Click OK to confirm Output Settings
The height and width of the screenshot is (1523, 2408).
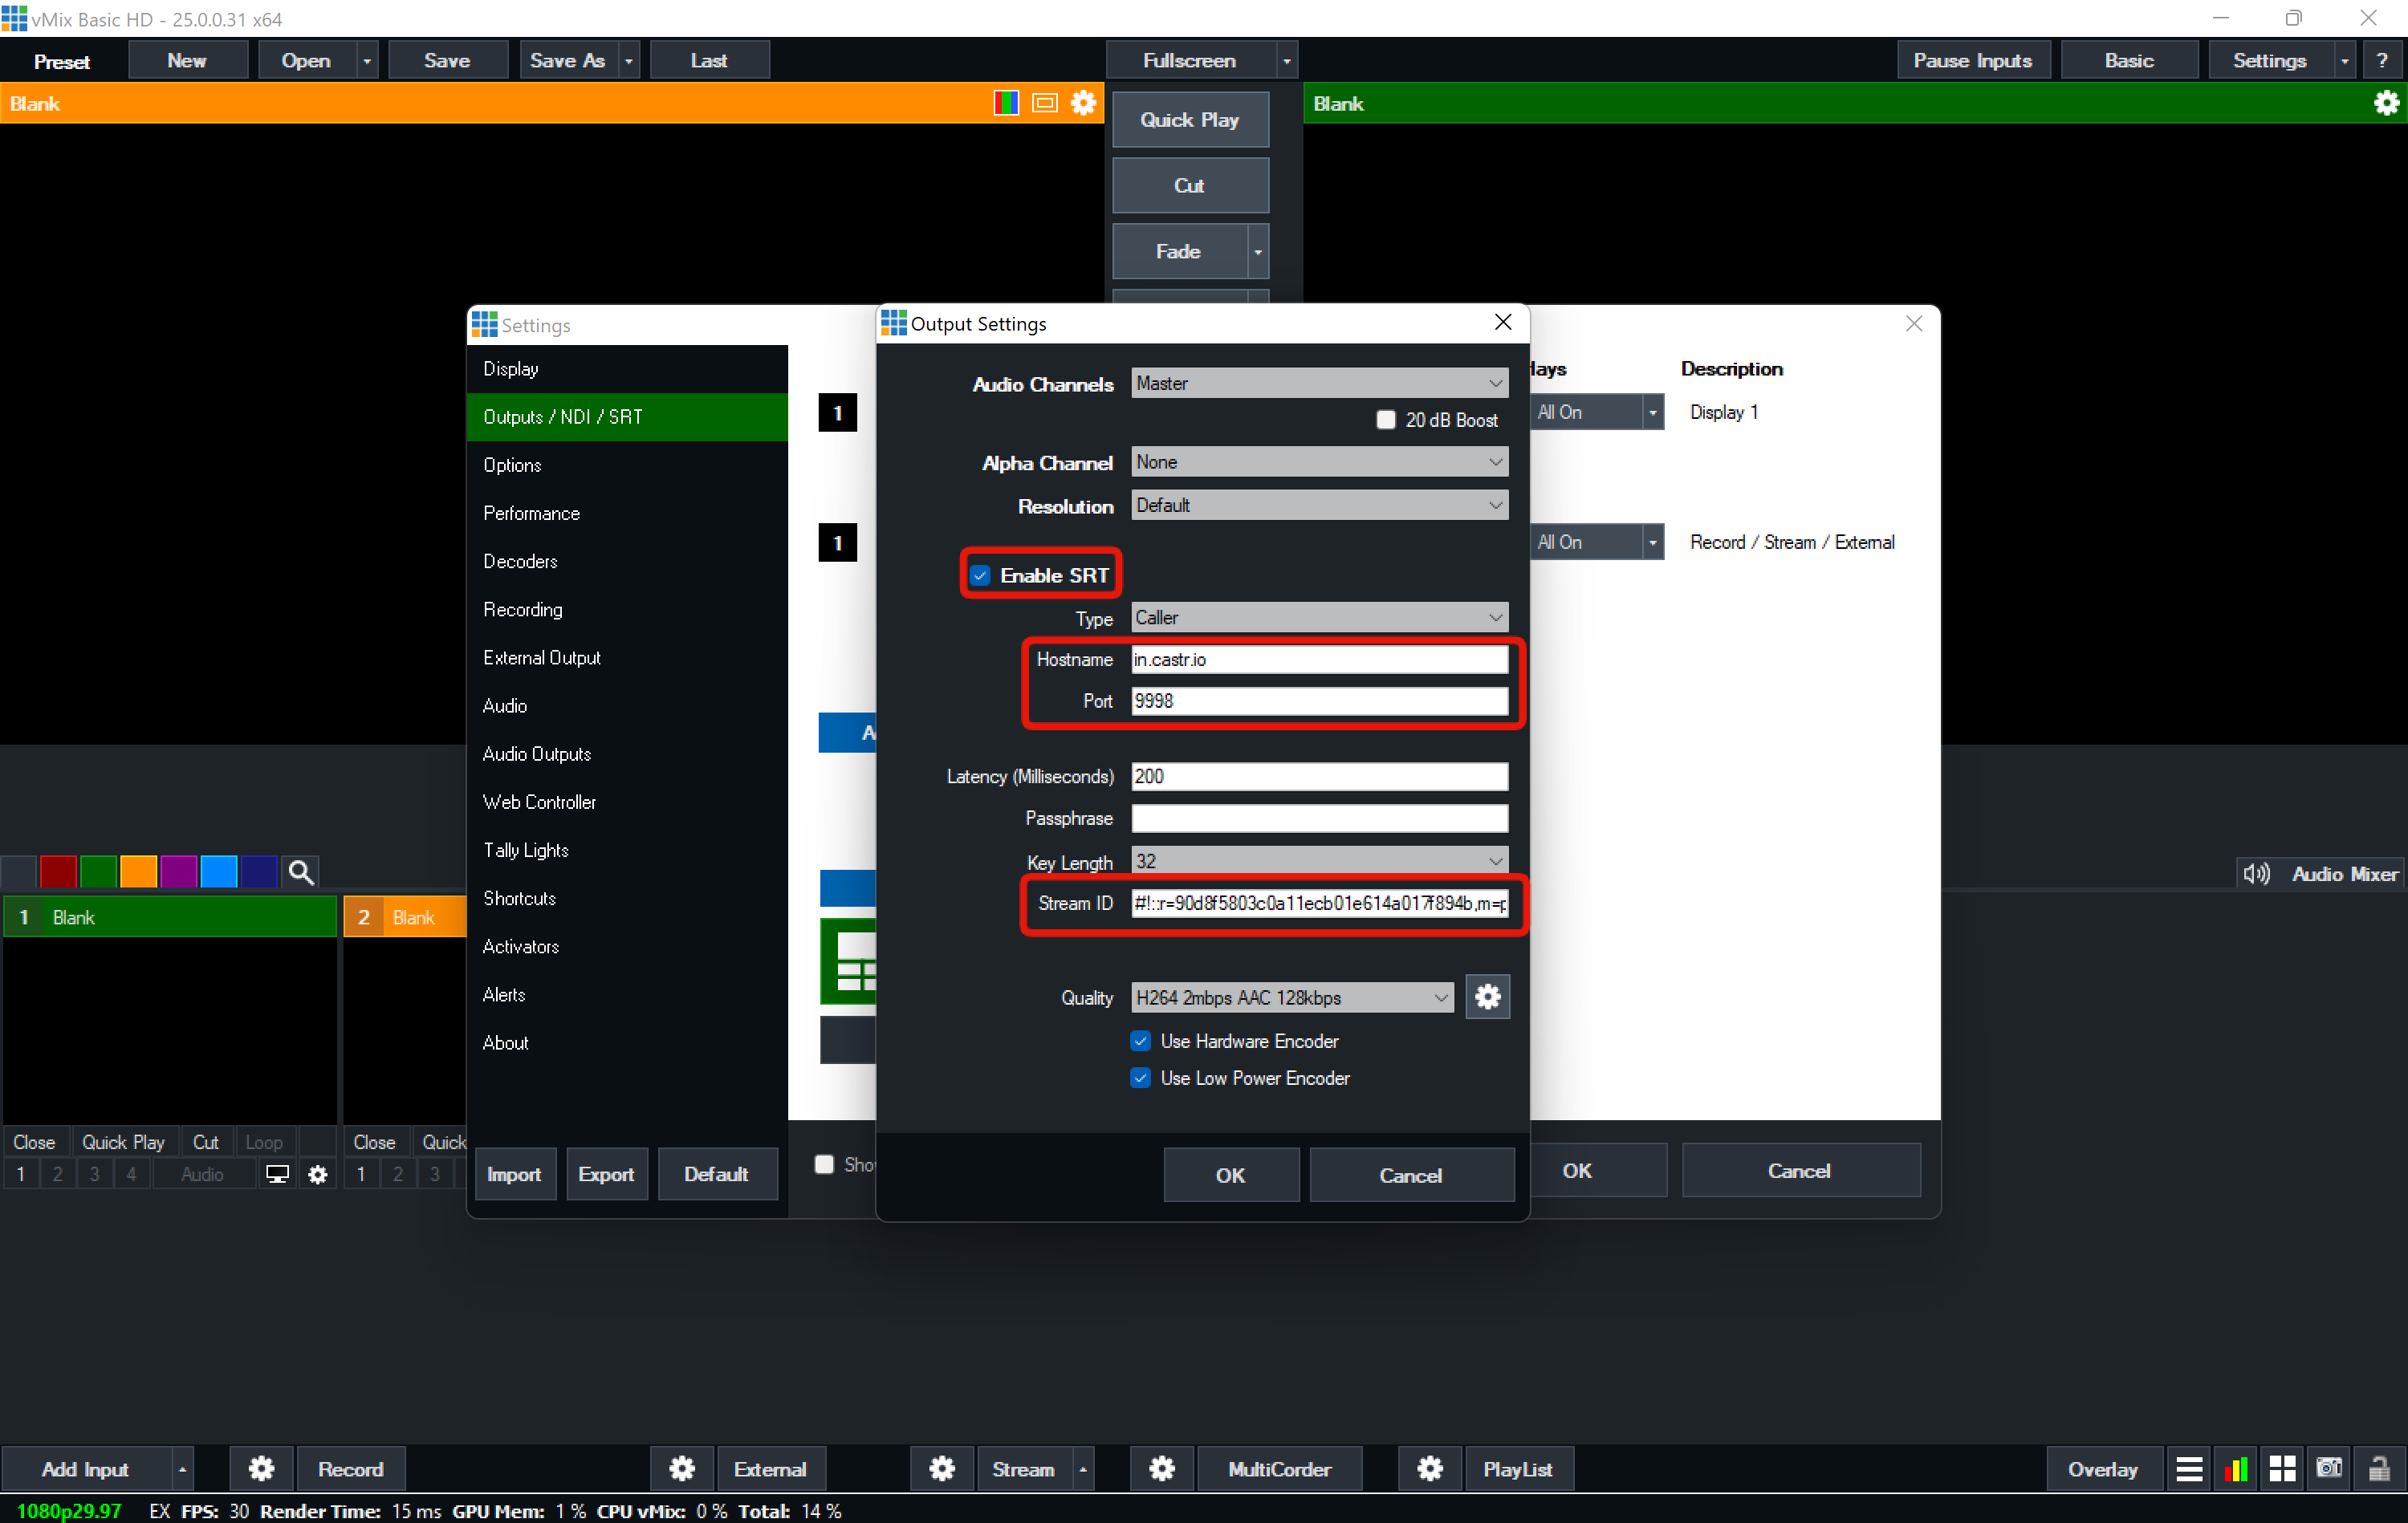[1230, 1174]
